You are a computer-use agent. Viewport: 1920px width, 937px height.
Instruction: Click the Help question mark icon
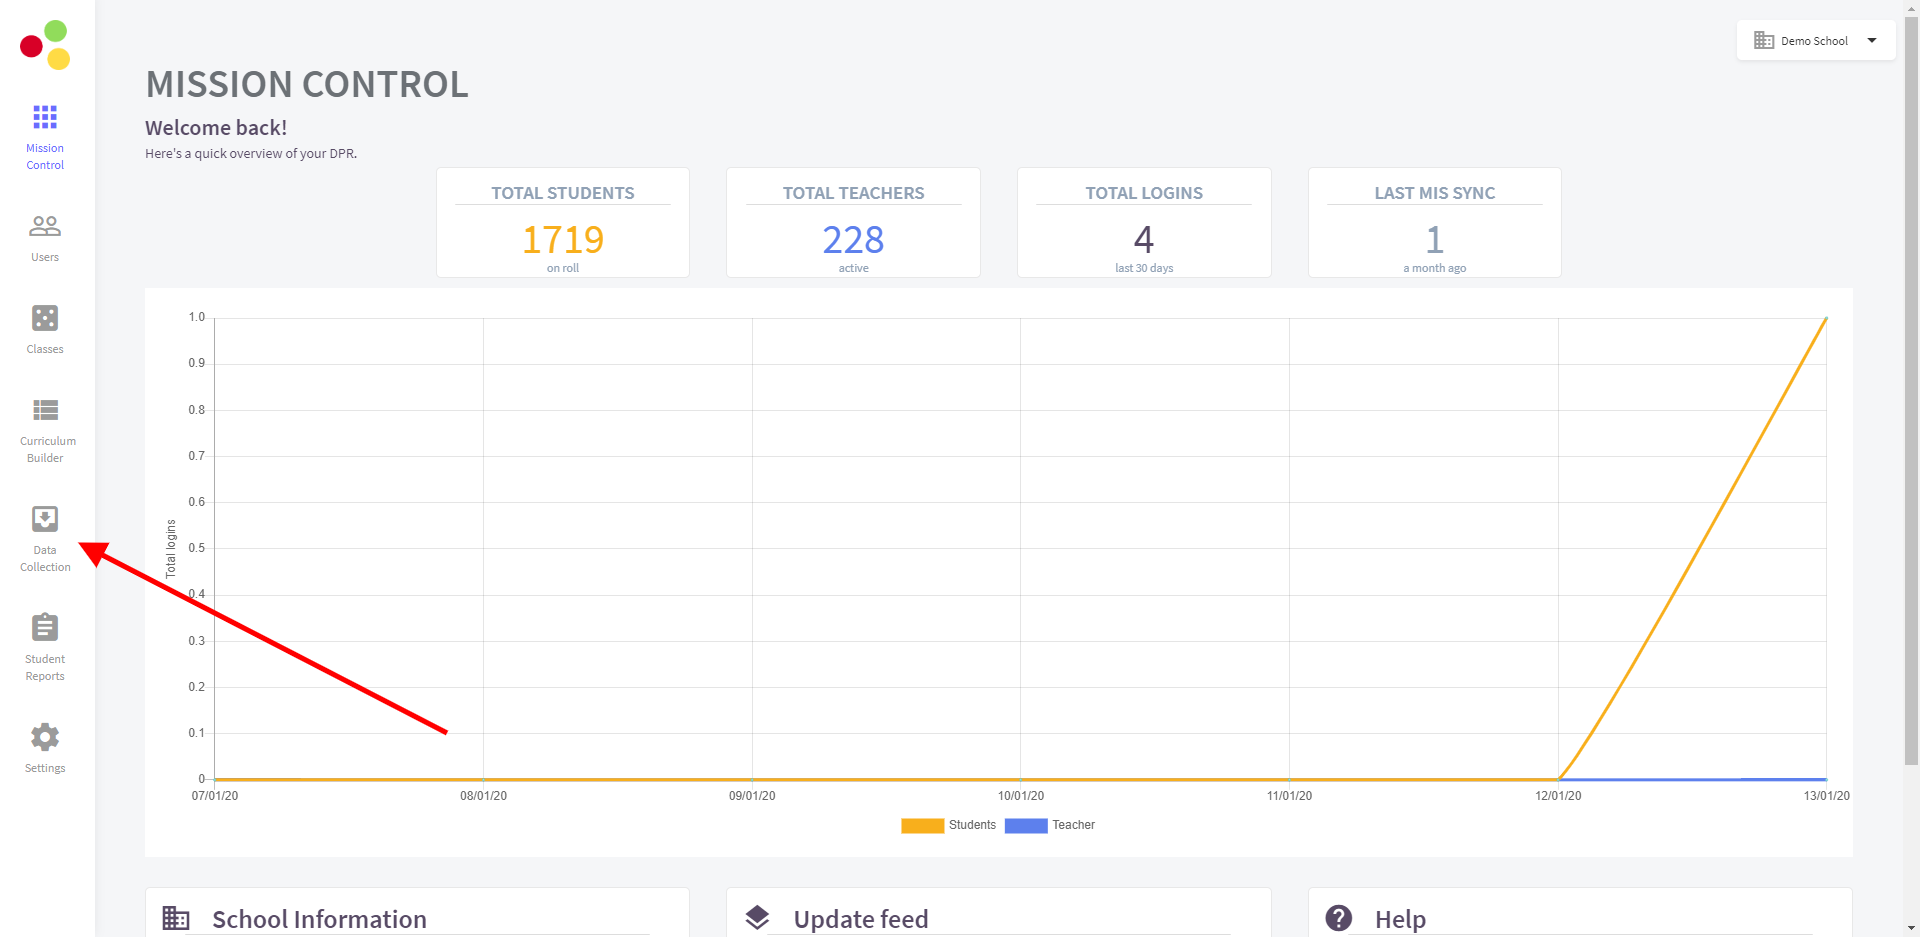click(x=1338, y=918)
